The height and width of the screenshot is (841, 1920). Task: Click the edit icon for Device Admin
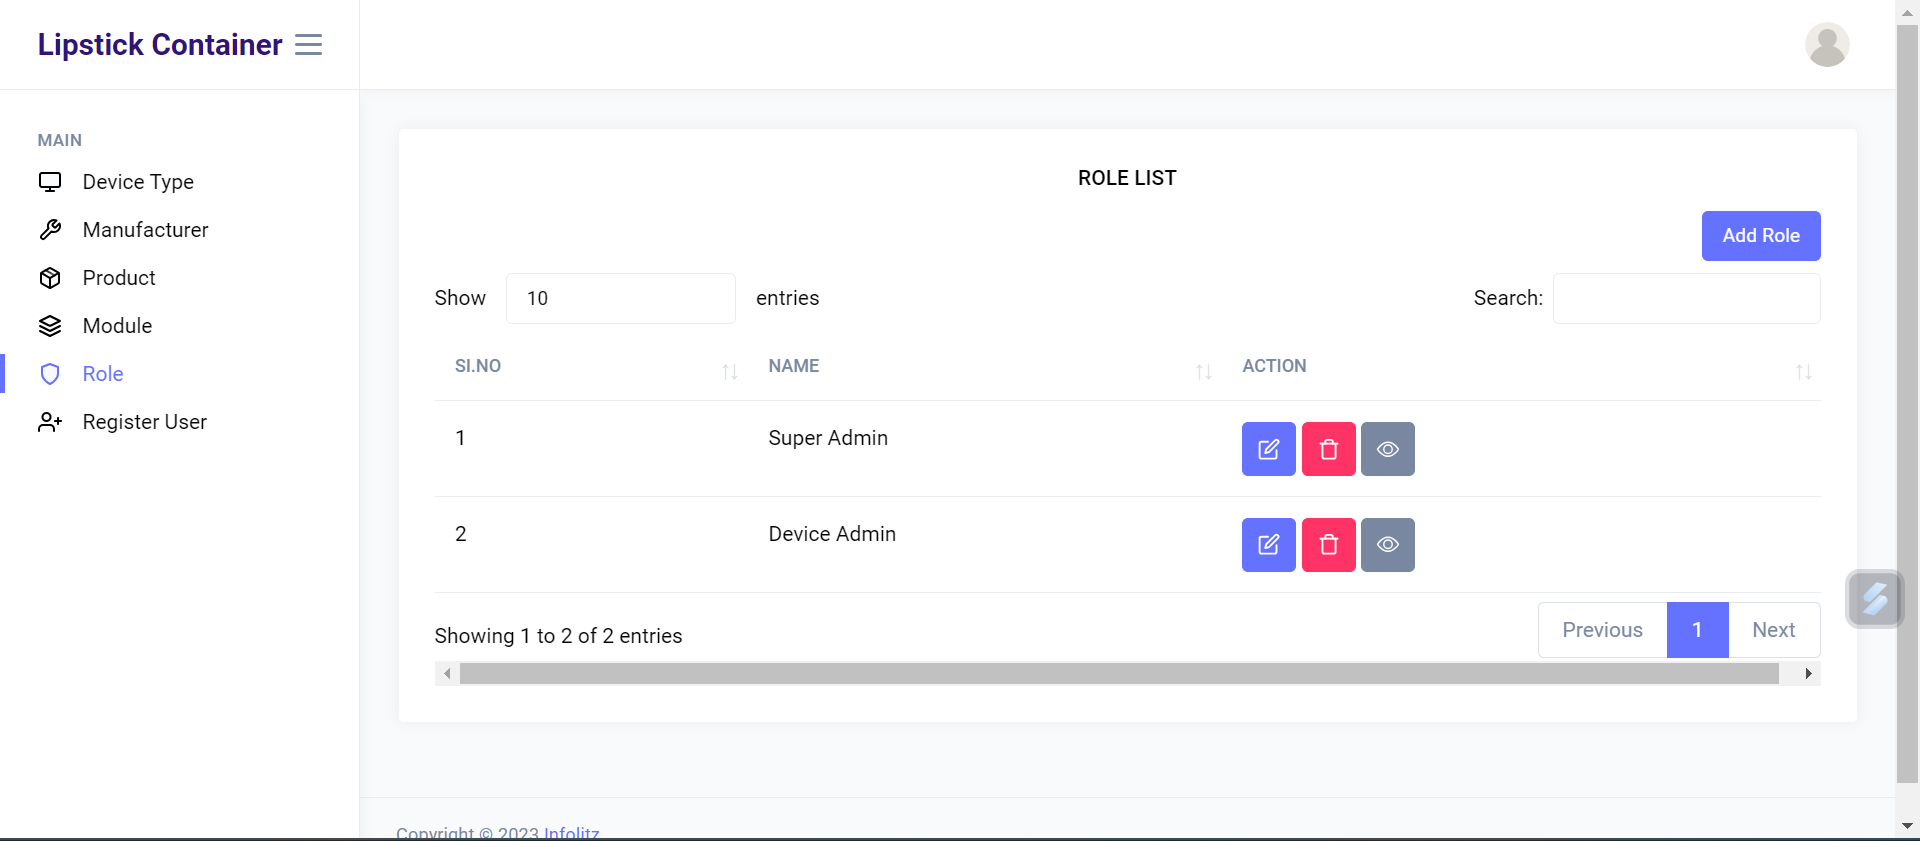pos(1268,545)
